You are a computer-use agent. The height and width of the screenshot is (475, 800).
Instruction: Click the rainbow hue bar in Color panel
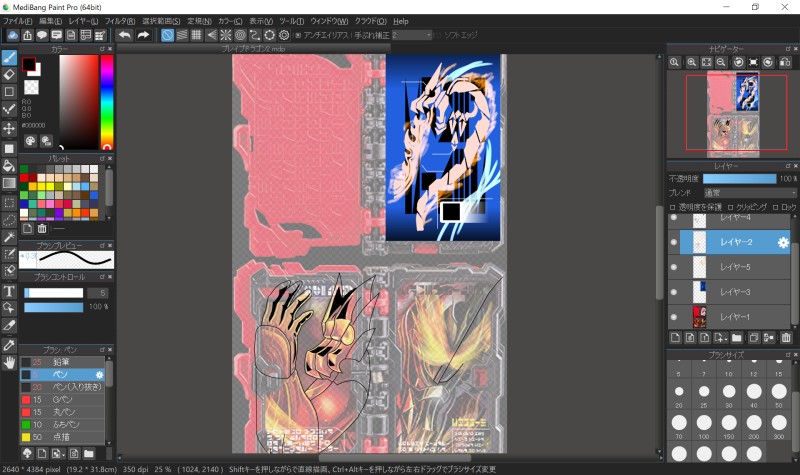tap(107, 102)
